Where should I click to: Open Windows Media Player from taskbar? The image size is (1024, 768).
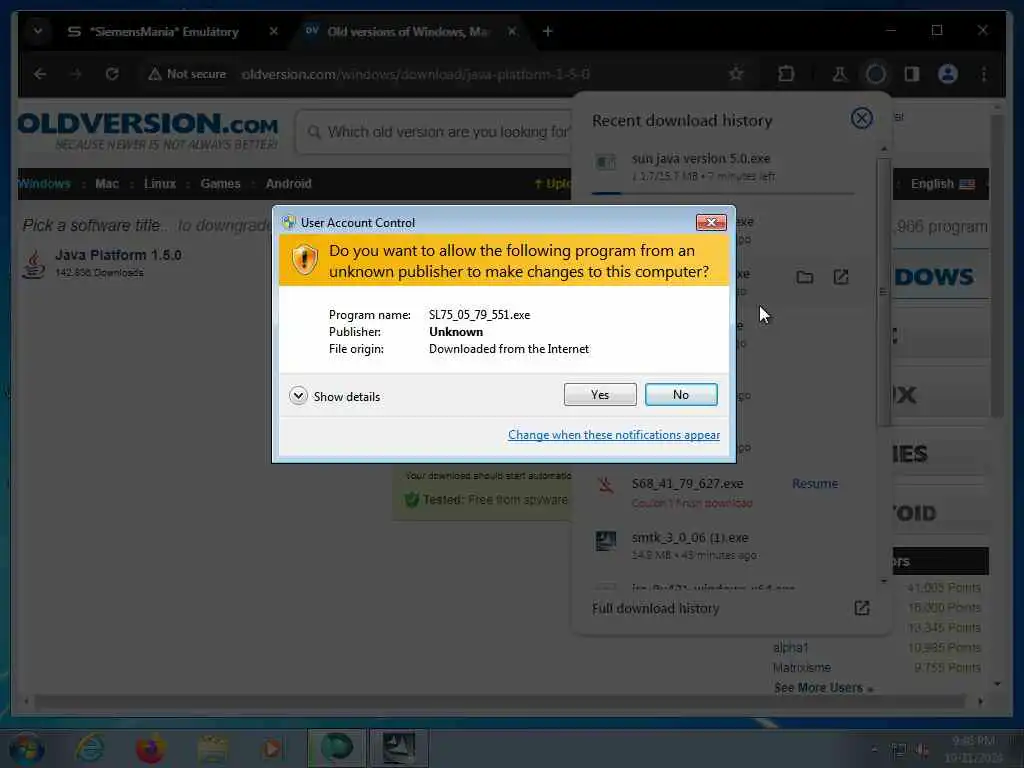pos(272,749)
